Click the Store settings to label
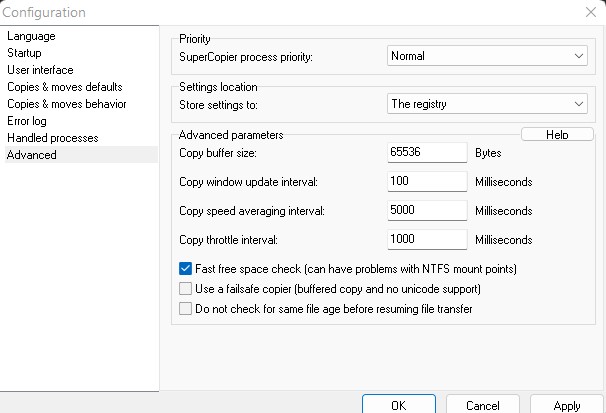 [x=218, y=105]
